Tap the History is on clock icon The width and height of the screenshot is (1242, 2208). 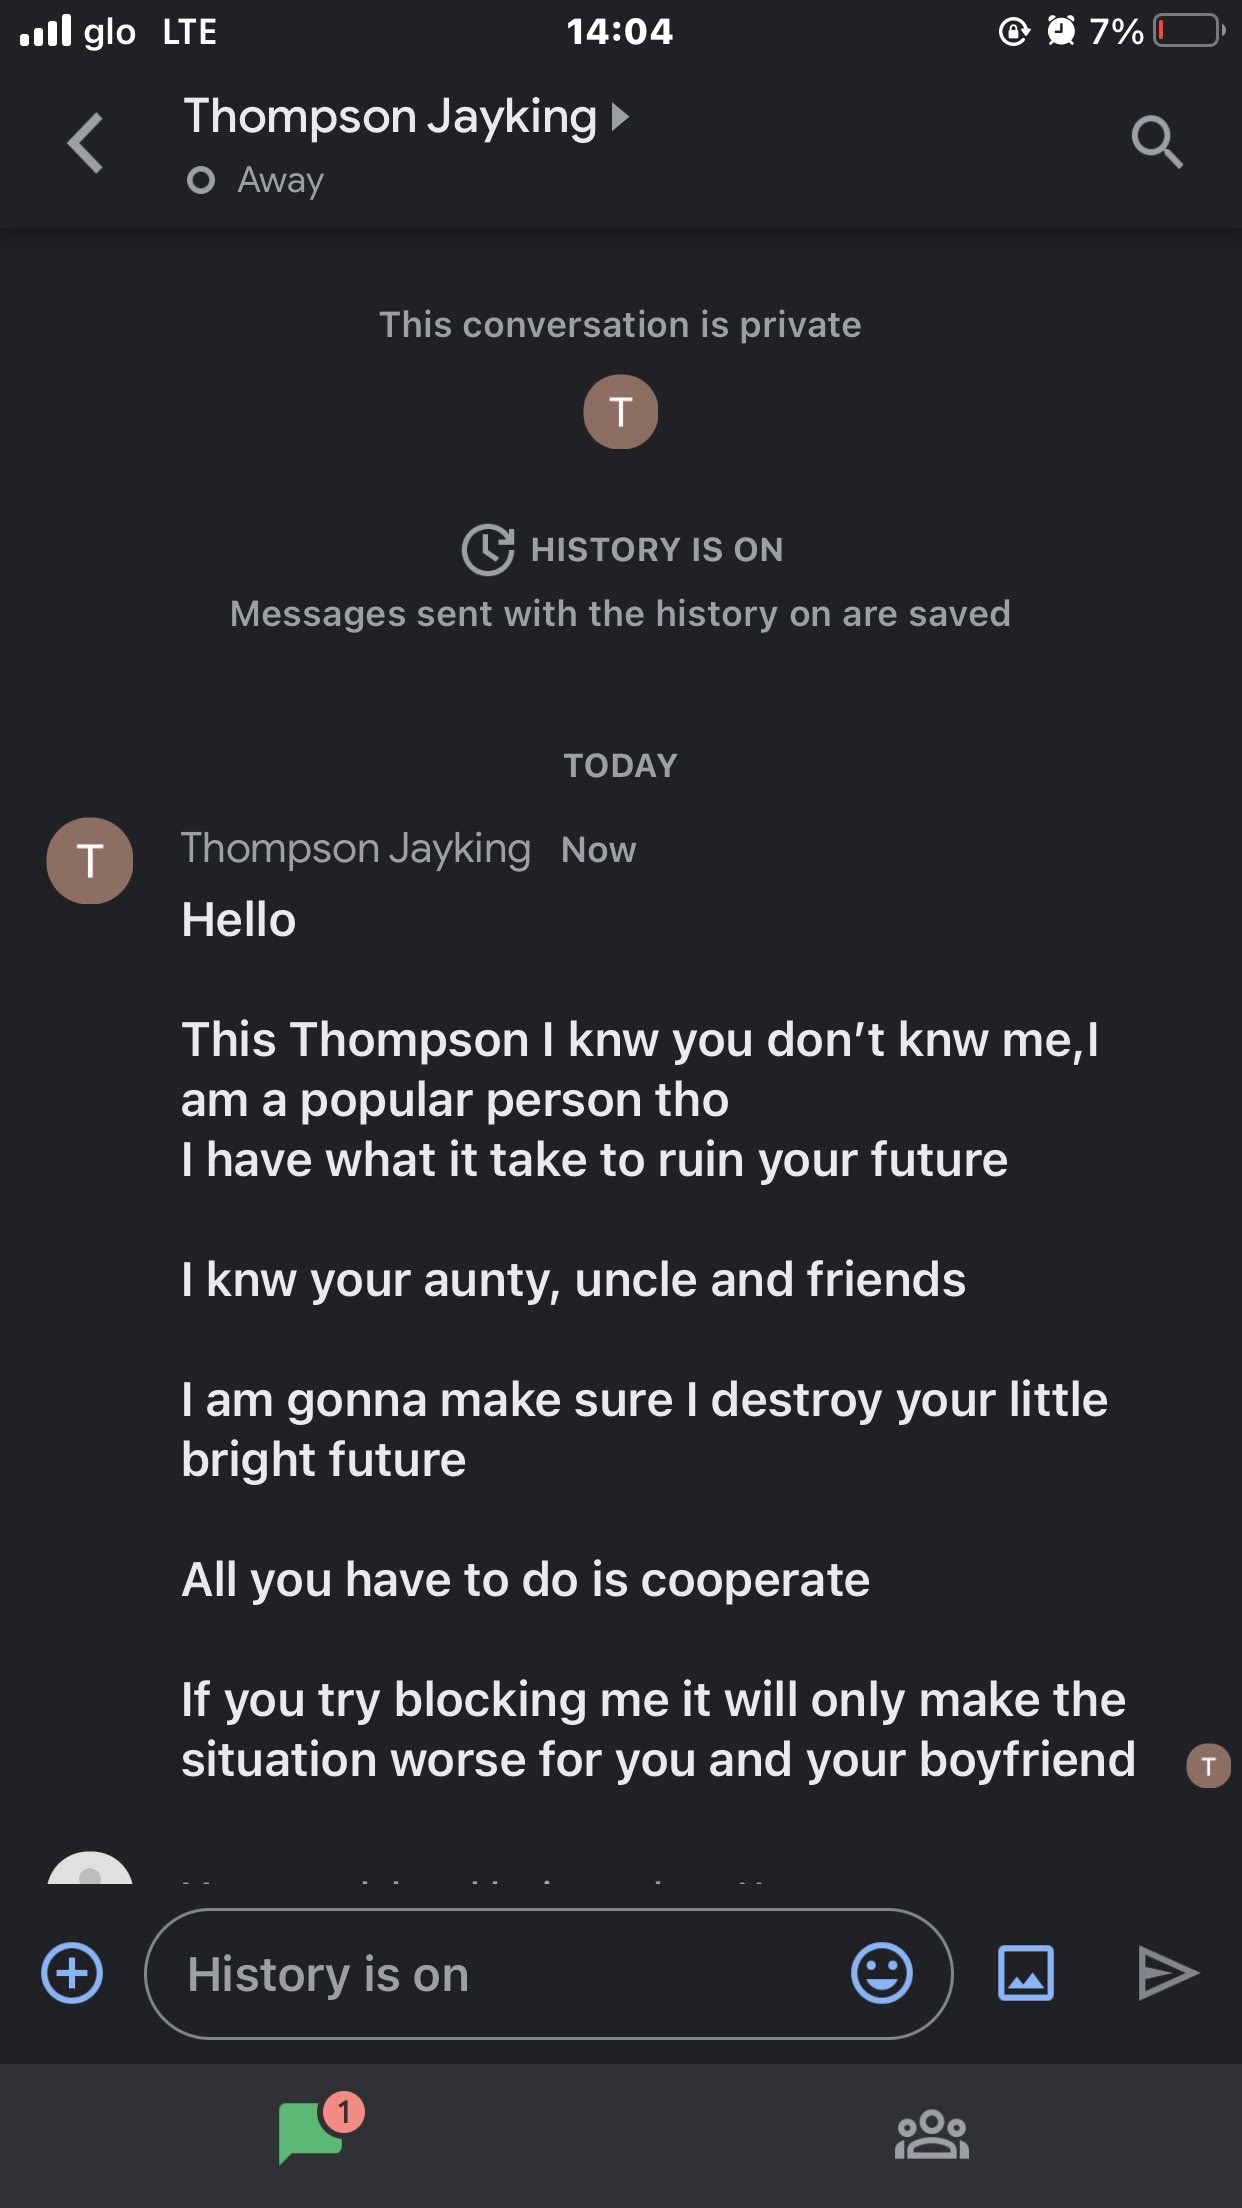click(x=487, y=549)
